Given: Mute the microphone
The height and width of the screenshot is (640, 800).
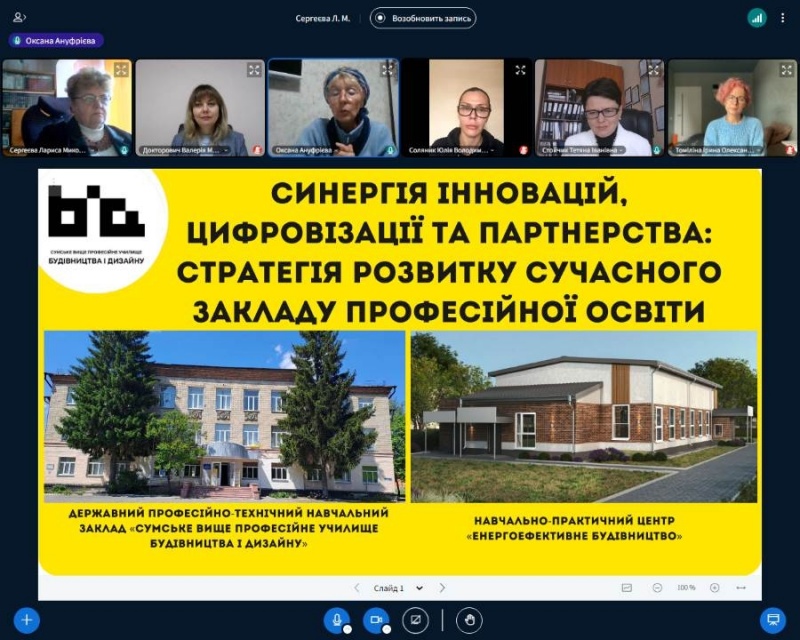Looking at the screenshot, I should coord(337,620).
